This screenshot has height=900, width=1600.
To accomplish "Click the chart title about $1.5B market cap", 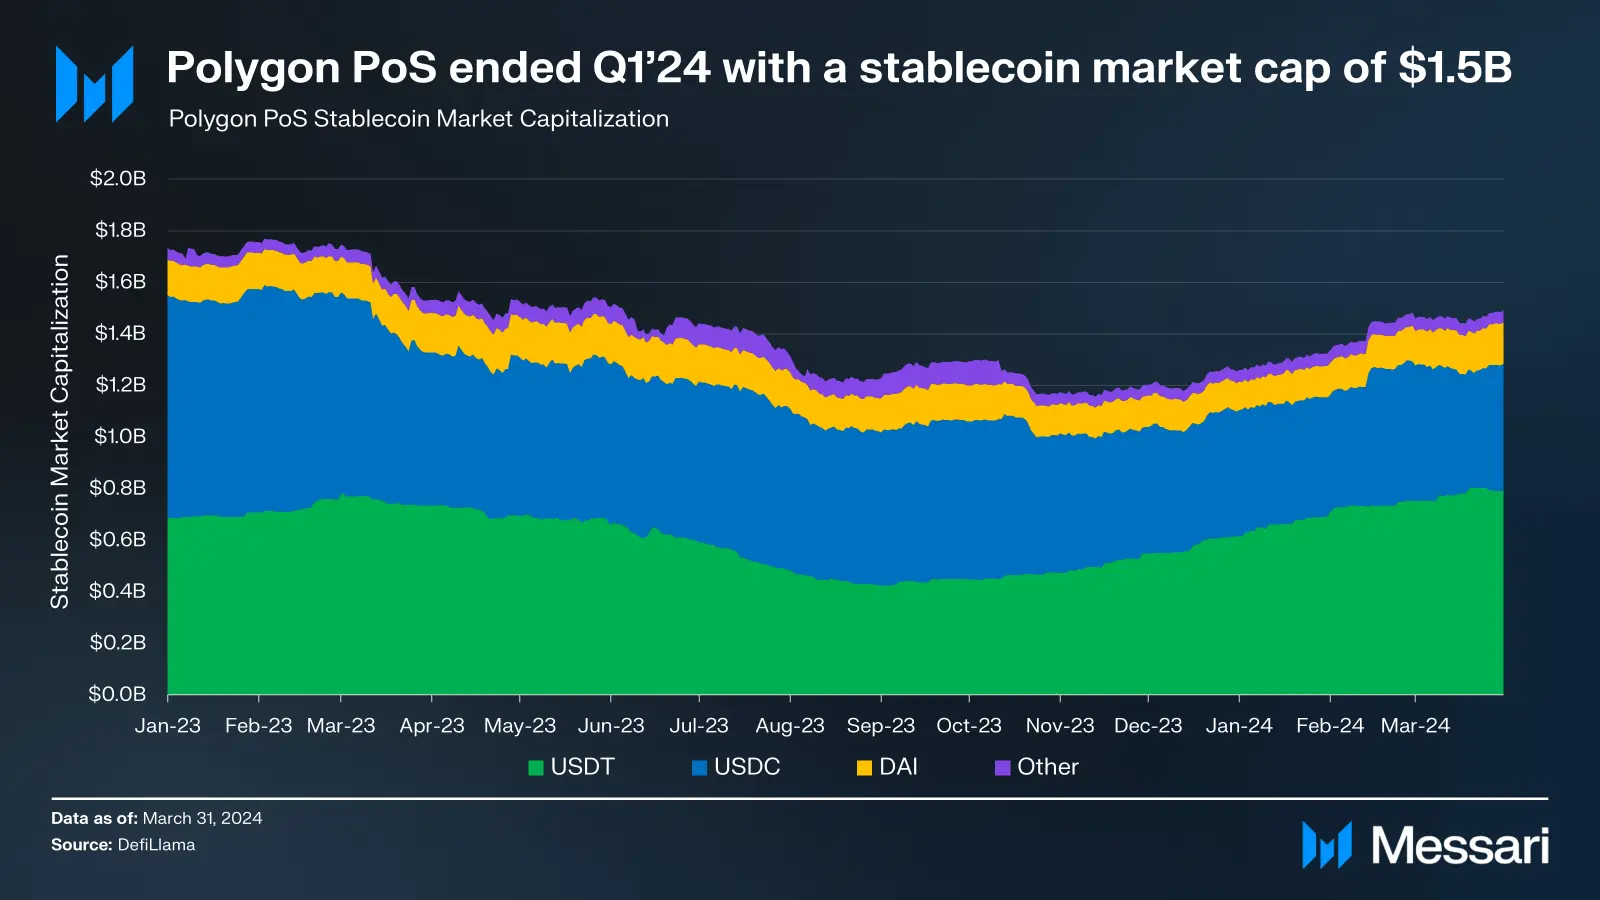I will point(839,68).
